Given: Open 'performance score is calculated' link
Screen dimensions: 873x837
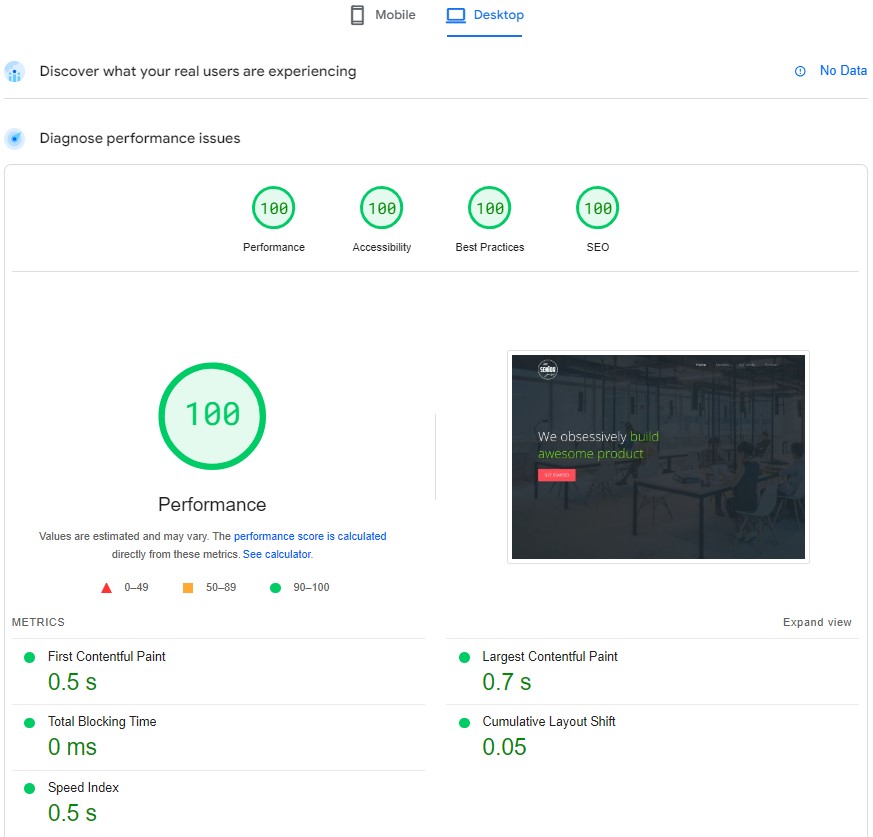Looking at the screenshot, I should click(x=310, y=536).
